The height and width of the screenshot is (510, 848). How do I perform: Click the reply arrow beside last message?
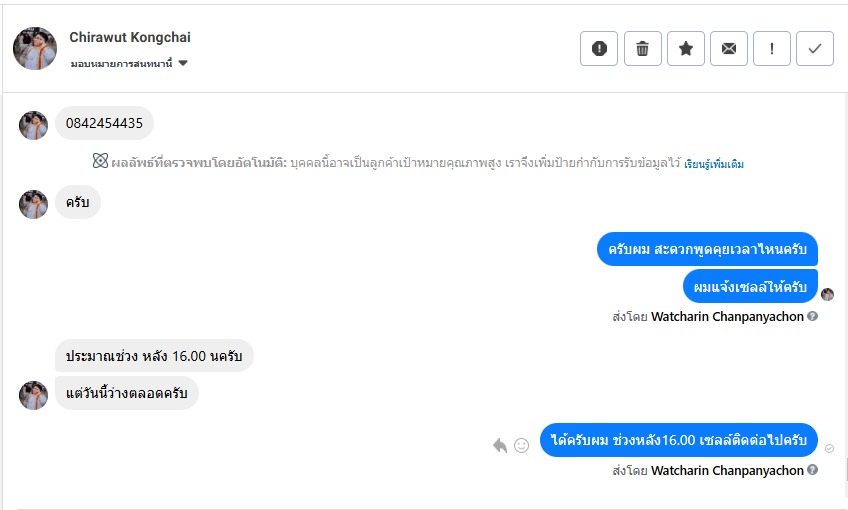(500, 445)
